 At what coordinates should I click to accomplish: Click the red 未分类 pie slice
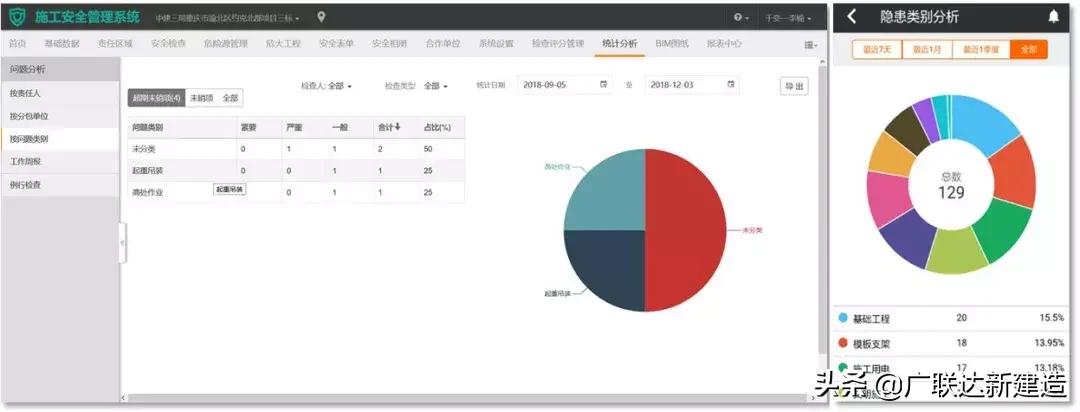coord(685,230)
